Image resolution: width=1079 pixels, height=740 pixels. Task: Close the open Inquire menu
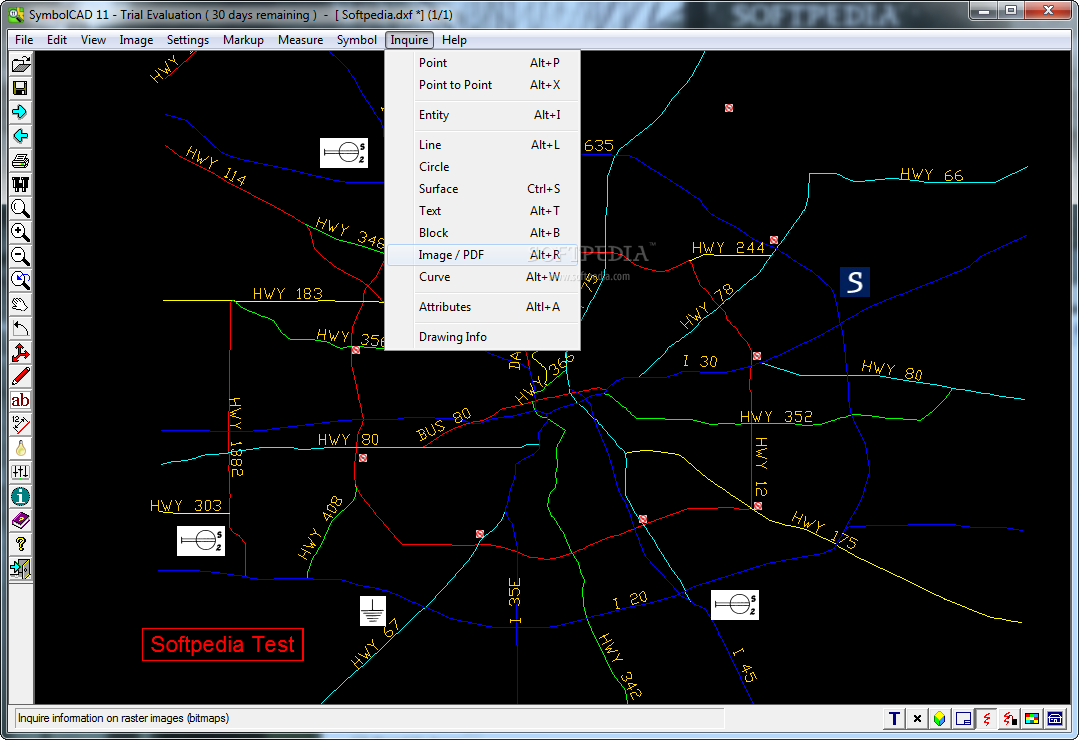tap(409, 40)
